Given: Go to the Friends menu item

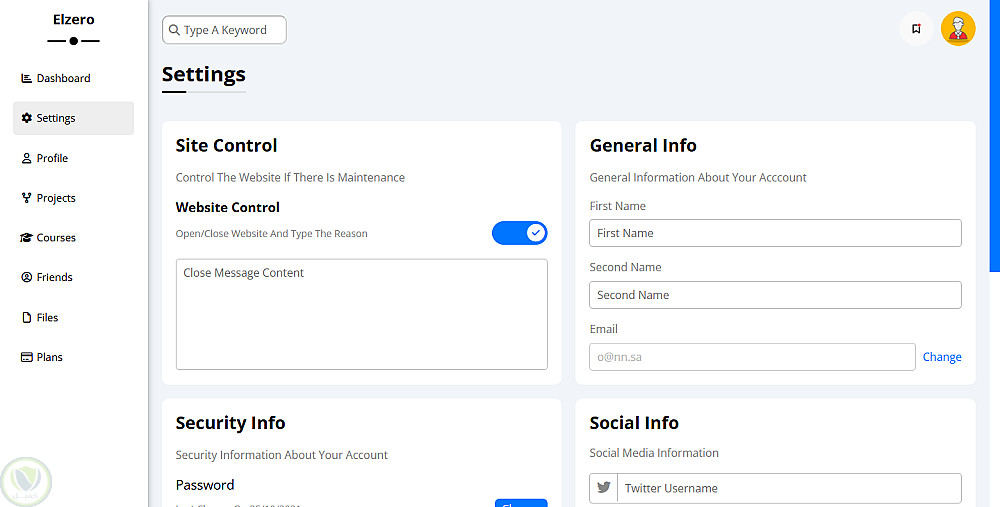Looking at the screenshot, I should tap(54, 277).
